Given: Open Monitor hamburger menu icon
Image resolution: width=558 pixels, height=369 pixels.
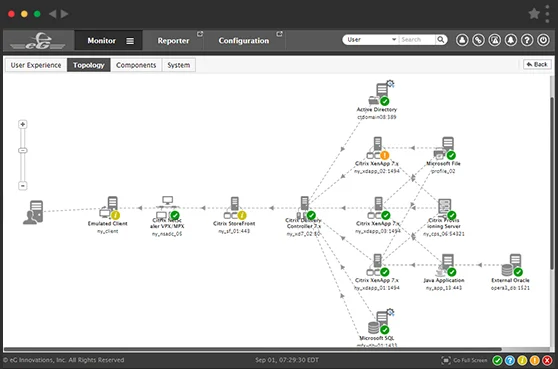Looking at the screenshot, I should click(x=130, y=41).
